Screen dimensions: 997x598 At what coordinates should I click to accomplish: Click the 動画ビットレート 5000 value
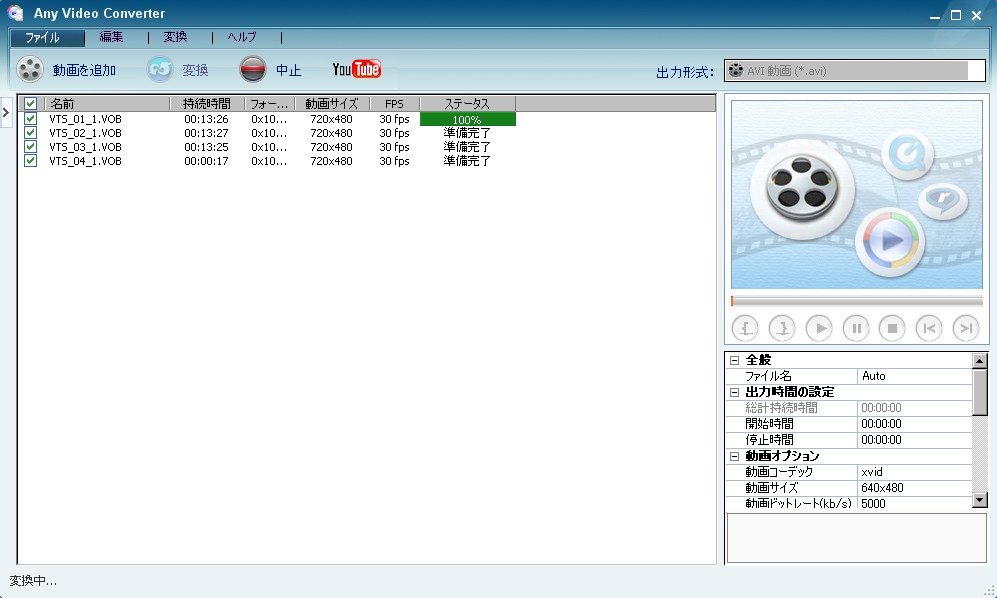(914, 503)
